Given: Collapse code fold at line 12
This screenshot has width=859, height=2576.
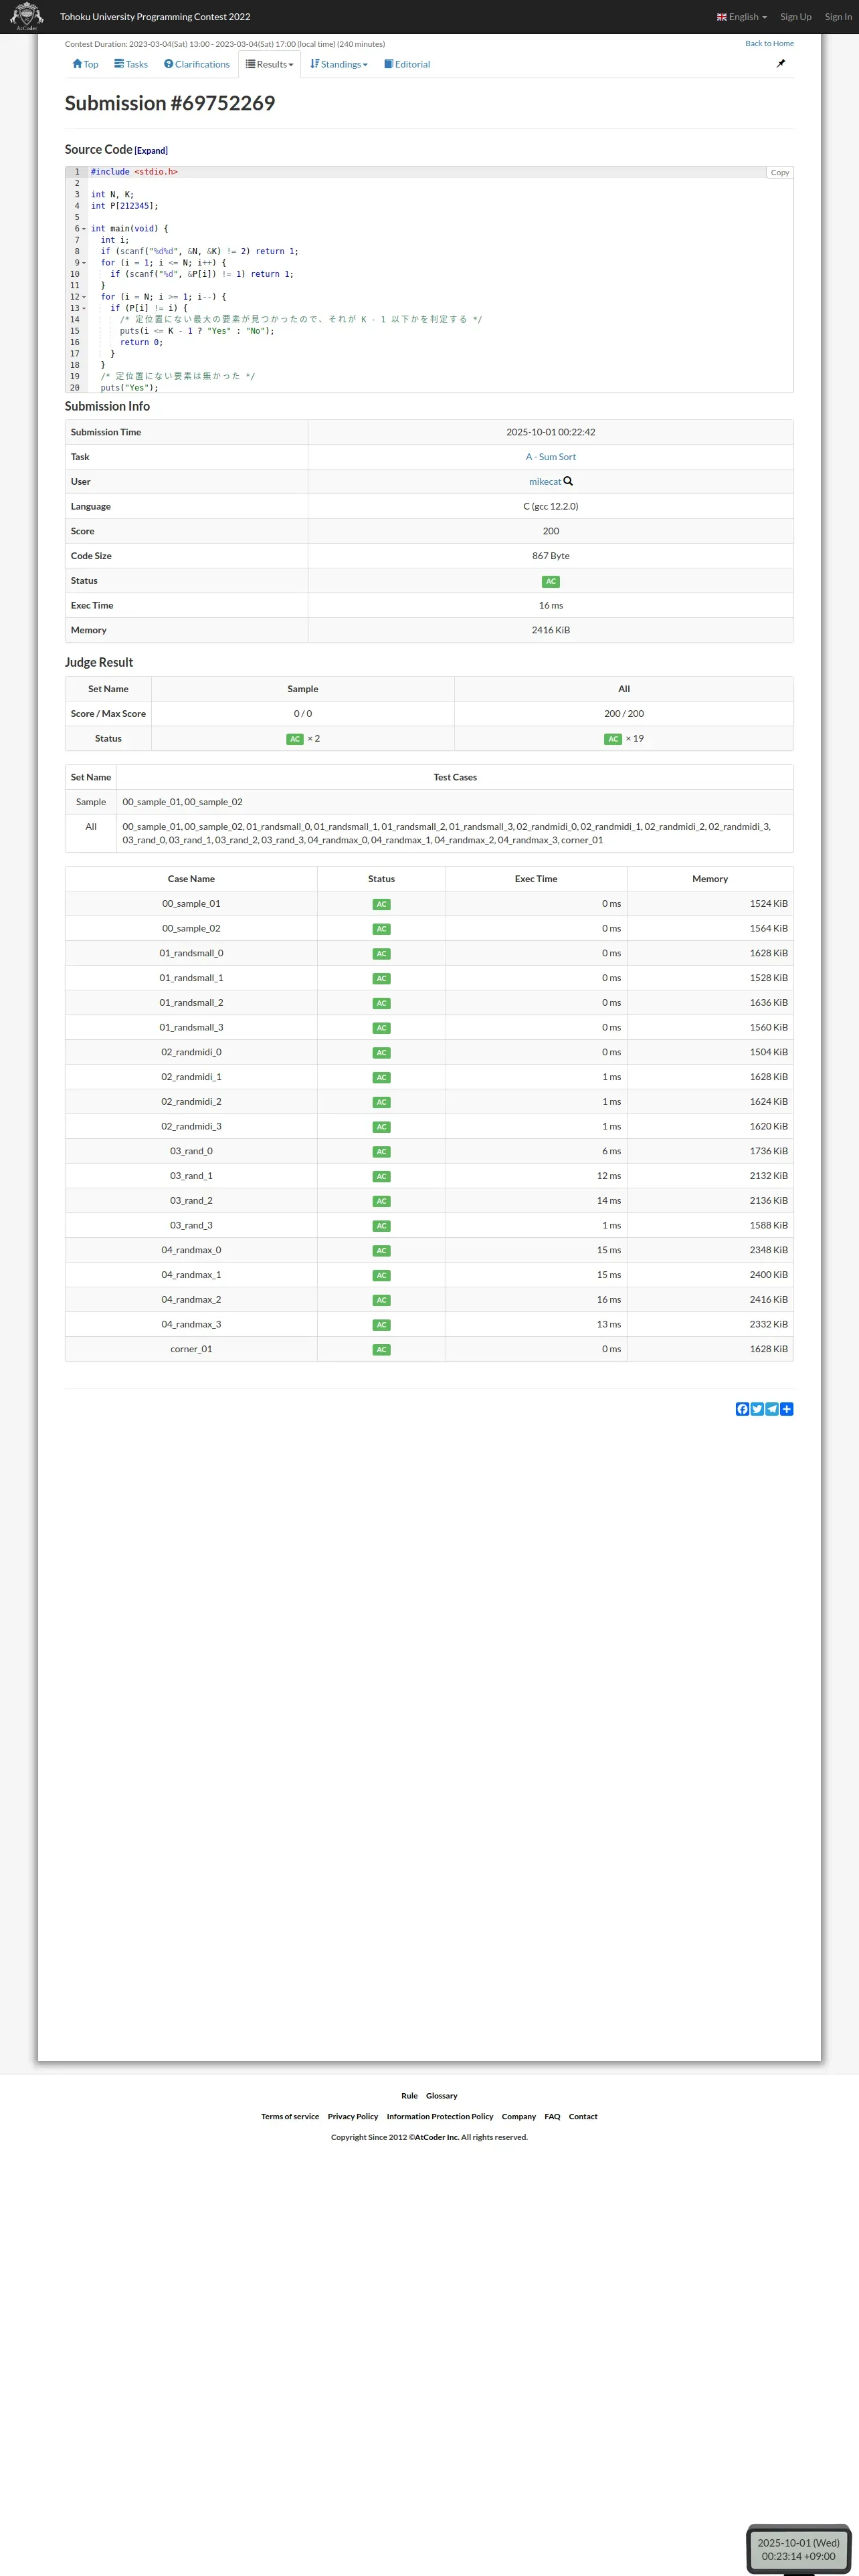Looking at the screenshot, I should [84, 297].
